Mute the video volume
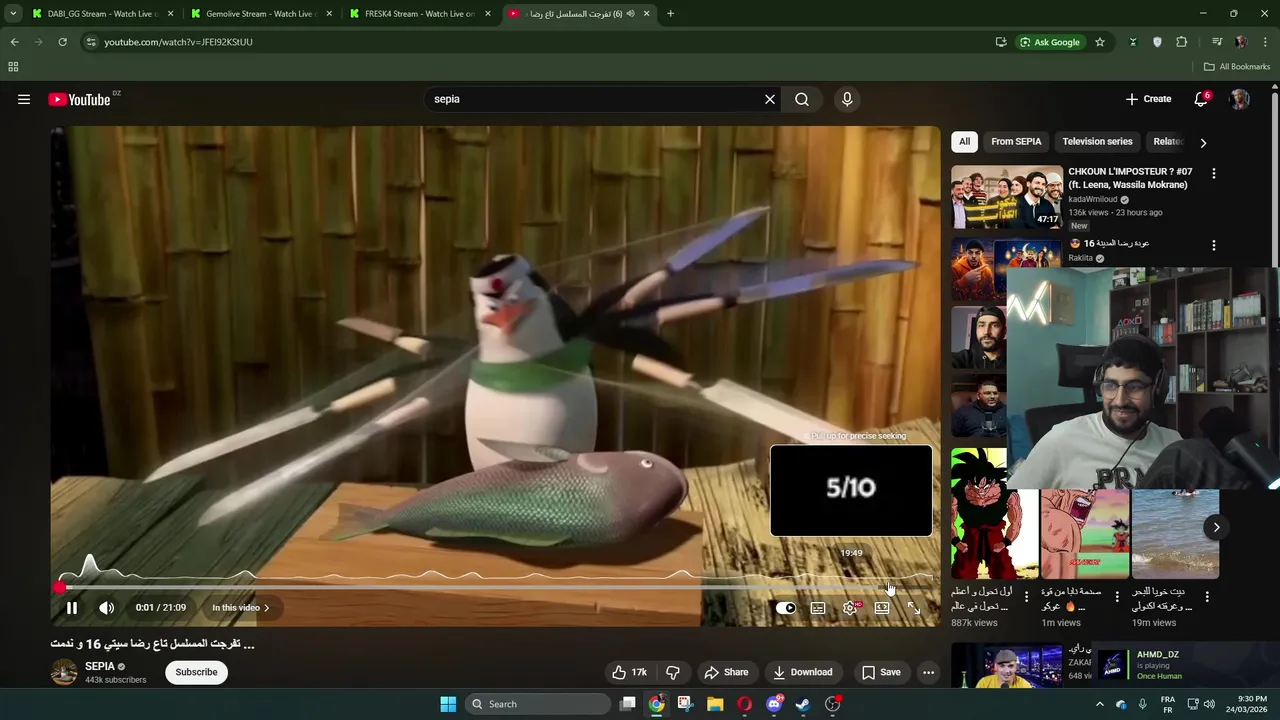This screenshot has height=720, width=1280. click(x=106, y=608)
